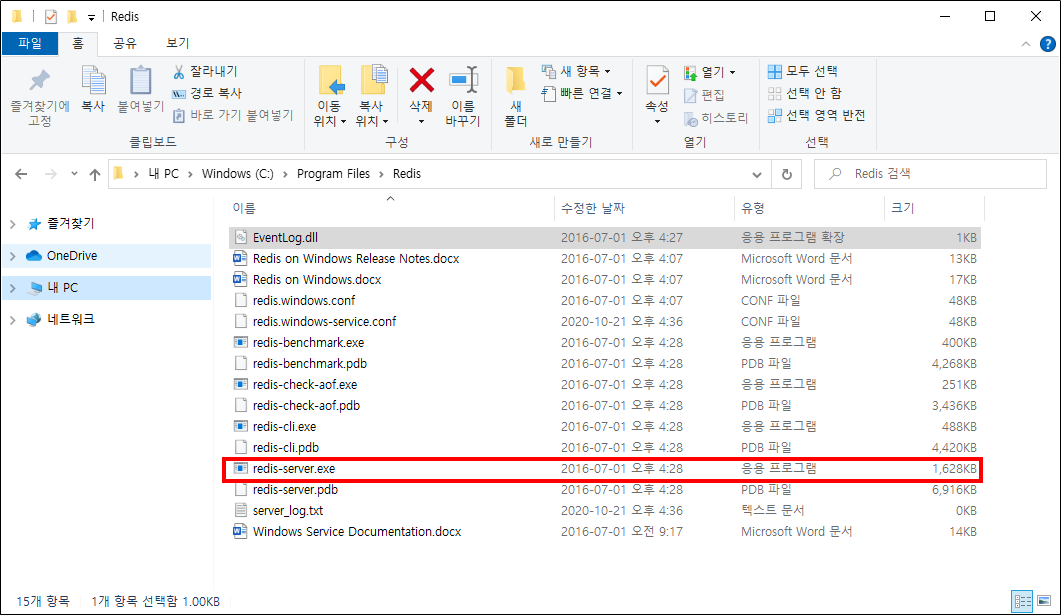Image resolution: width=1061 pixels, height=615 pixels.
Task: Open the Open (열기) dropdown
Action: click(709, 72)
